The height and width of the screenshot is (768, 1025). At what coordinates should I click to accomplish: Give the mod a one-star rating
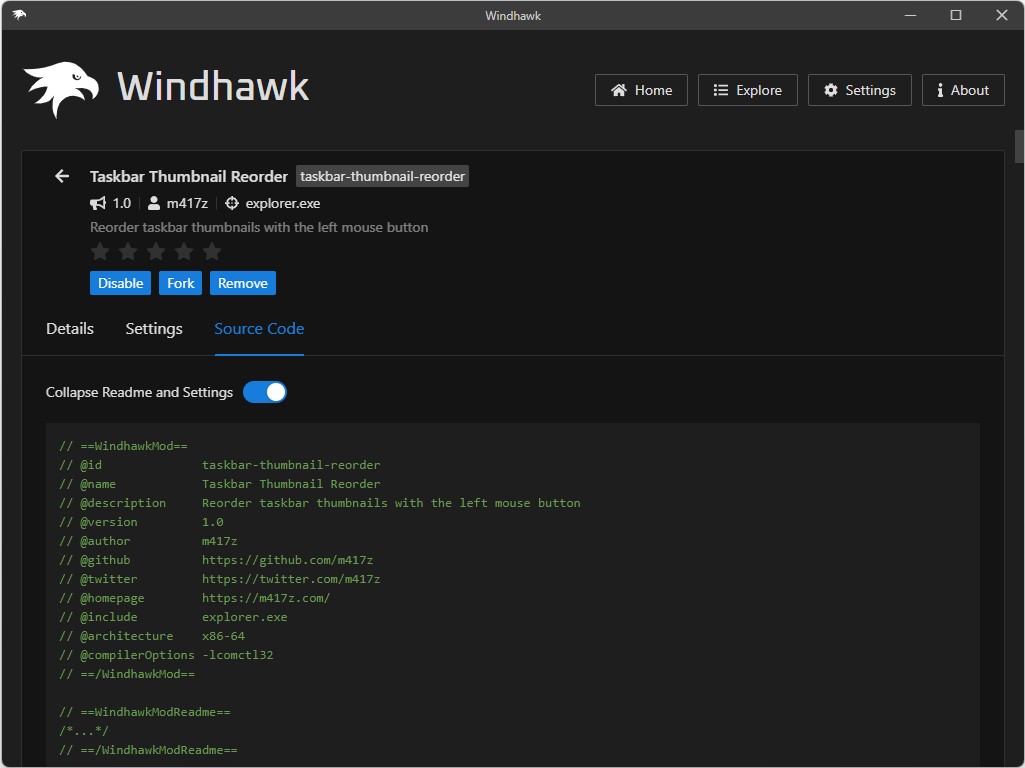(x=99, y=251)
